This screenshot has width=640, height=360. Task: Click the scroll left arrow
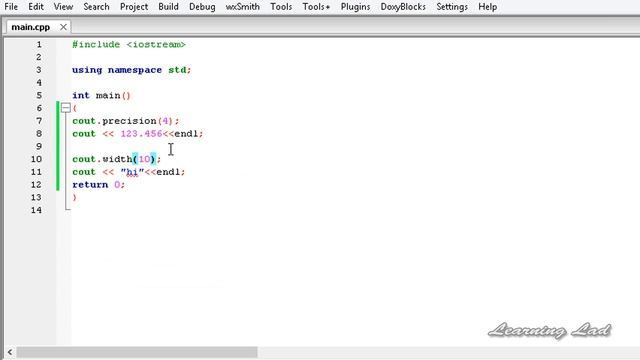[x=10, y=352]
